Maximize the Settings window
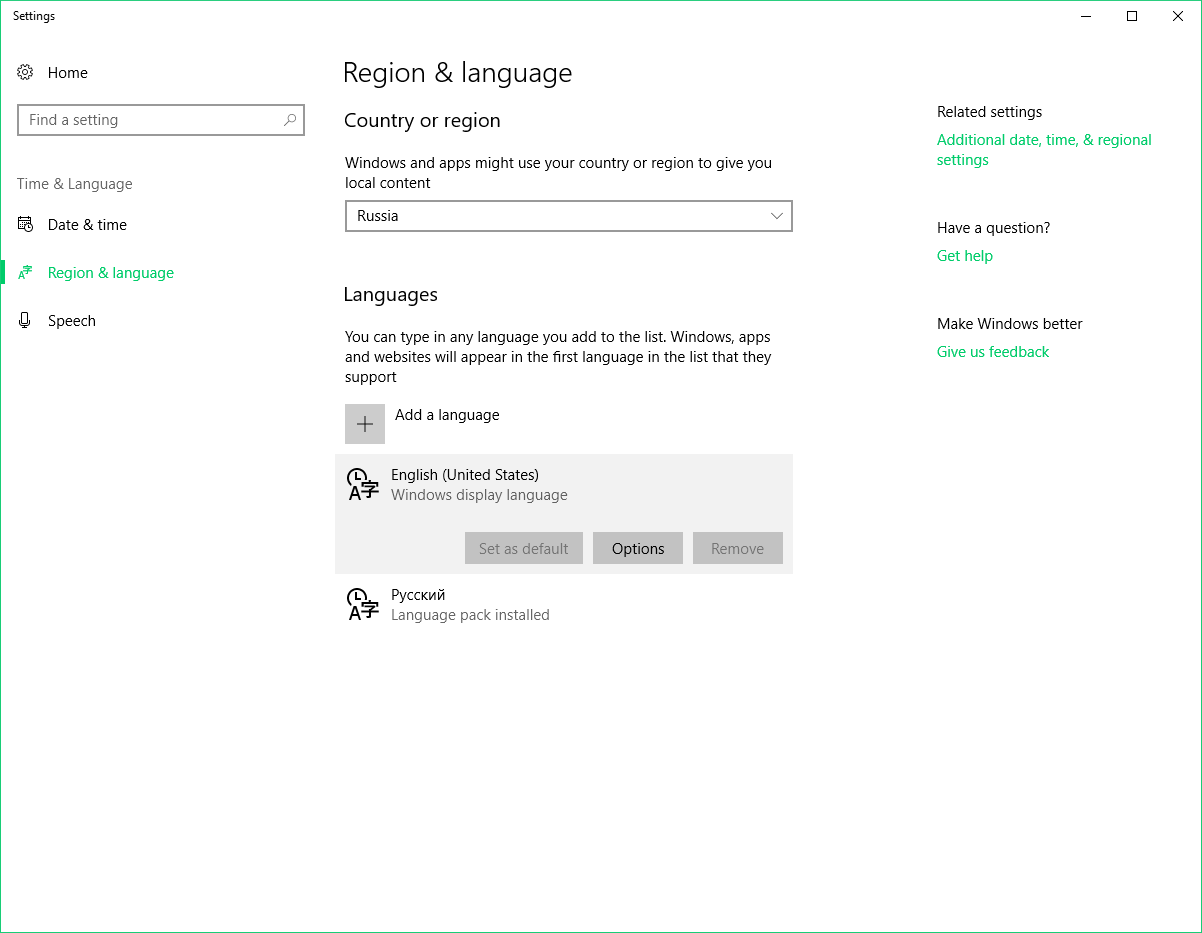1202x933 pixels. (x=1132, y=16)
